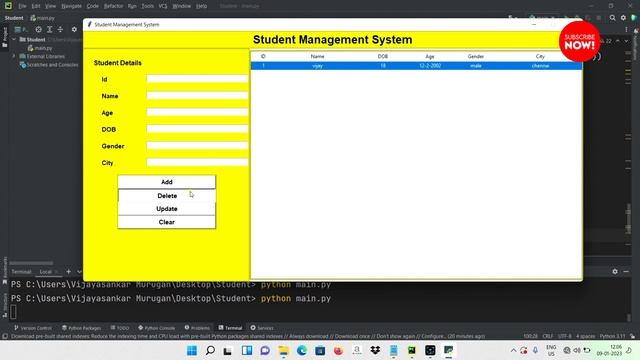Open the Services tool window
Screen dimensions: 640x360
point(262,328)
